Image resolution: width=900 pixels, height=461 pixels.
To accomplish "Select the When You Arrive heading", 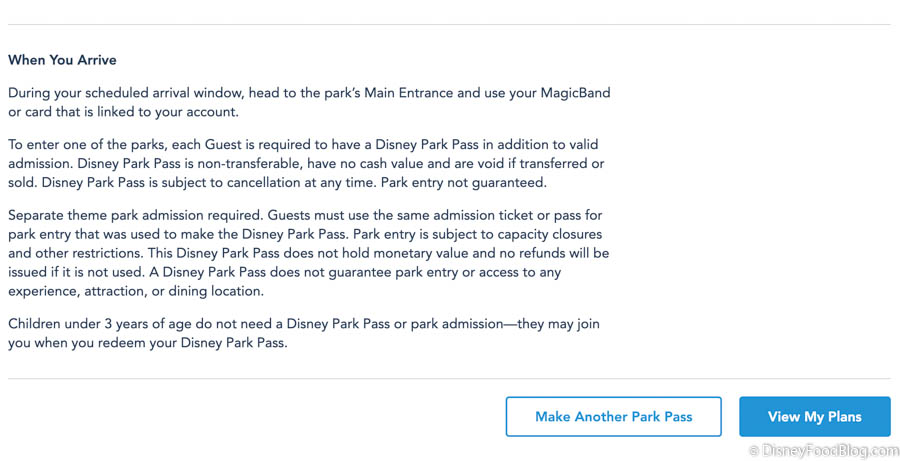I will coord(62,60).
